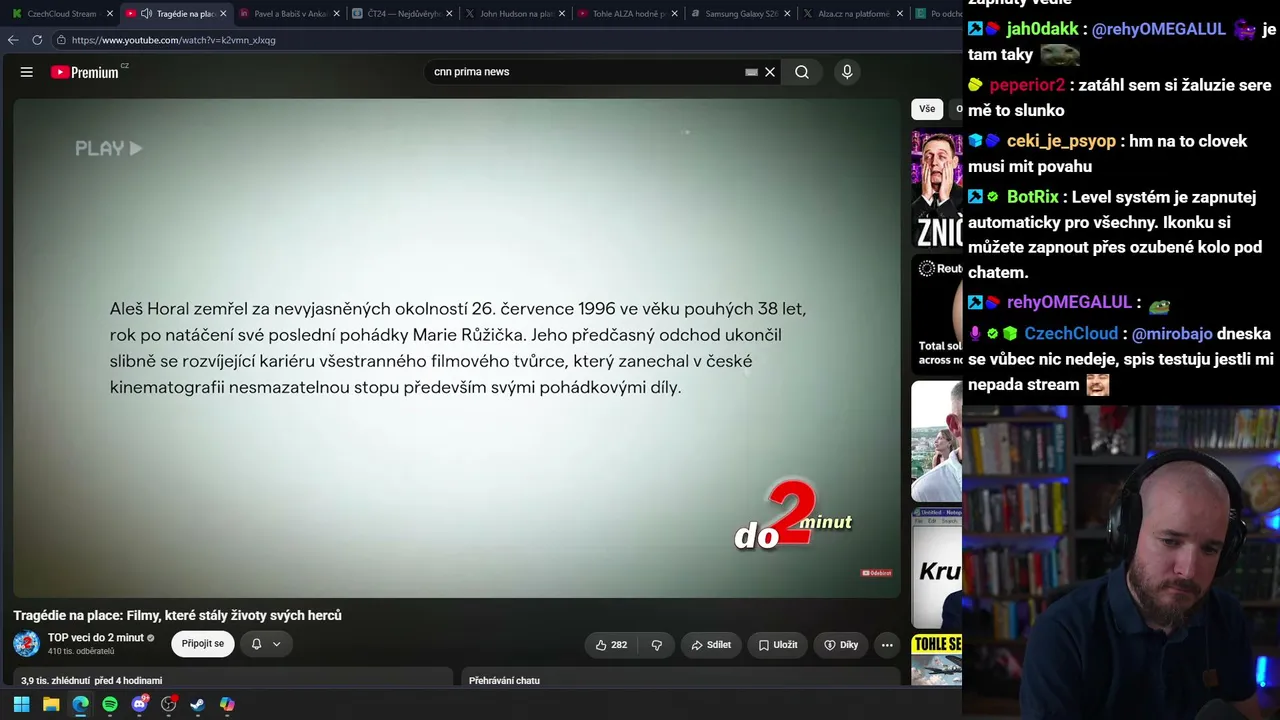Image resolution: width=1280 pixels, height=720 pixels.
Task: Switch to the CzechCloud Stream tab
Action: (x=61, y=14)
